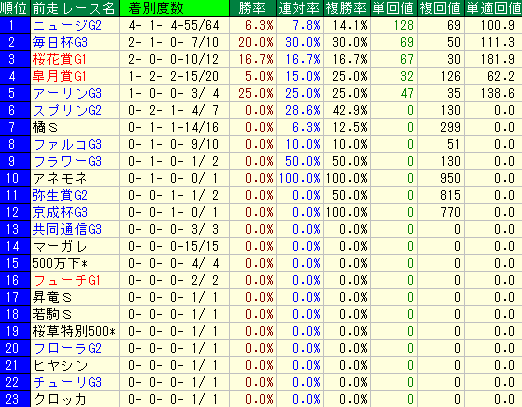
Task: Select the フューチG1 race entry
Action: point(66,280)
